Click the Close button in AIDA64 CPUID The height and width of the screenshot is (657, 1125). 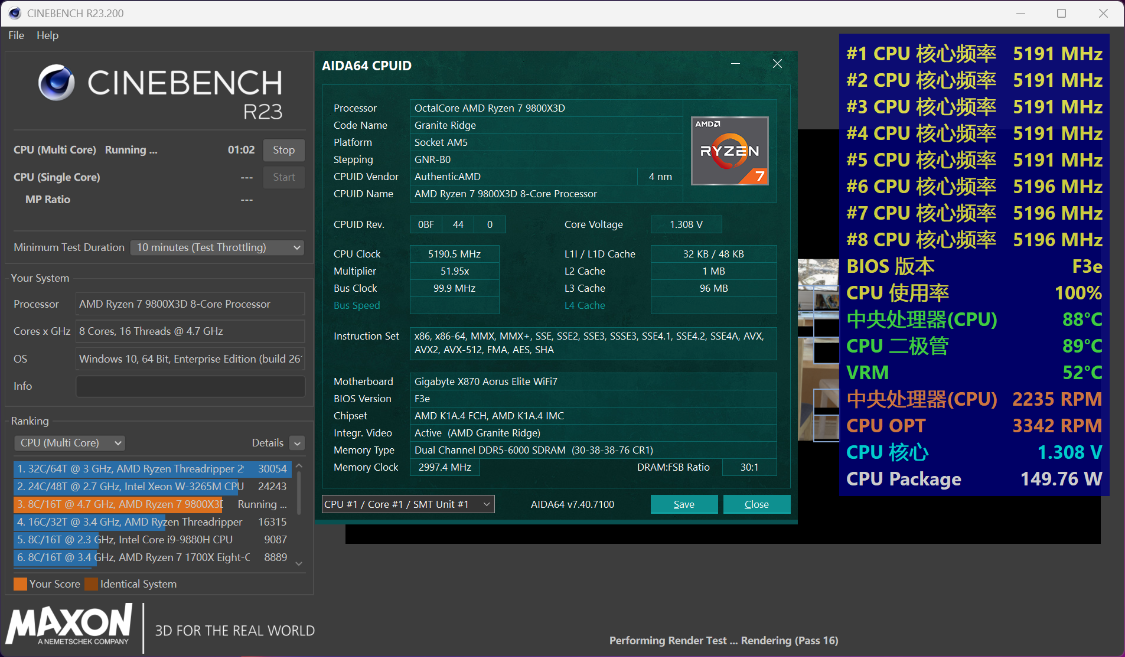757,504
